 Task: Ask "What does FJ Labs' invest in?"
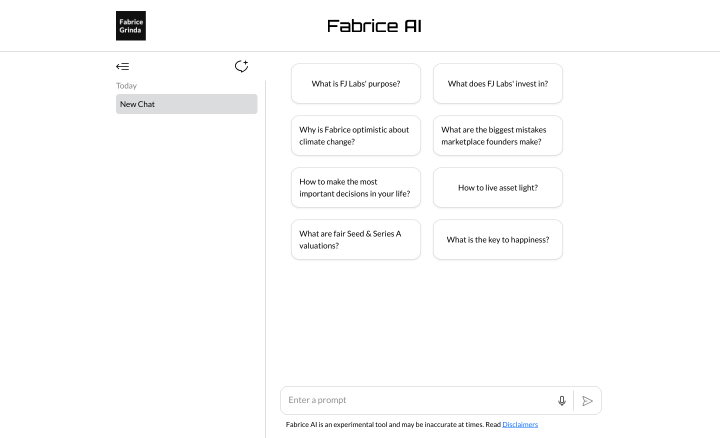(x=498, y=84)
